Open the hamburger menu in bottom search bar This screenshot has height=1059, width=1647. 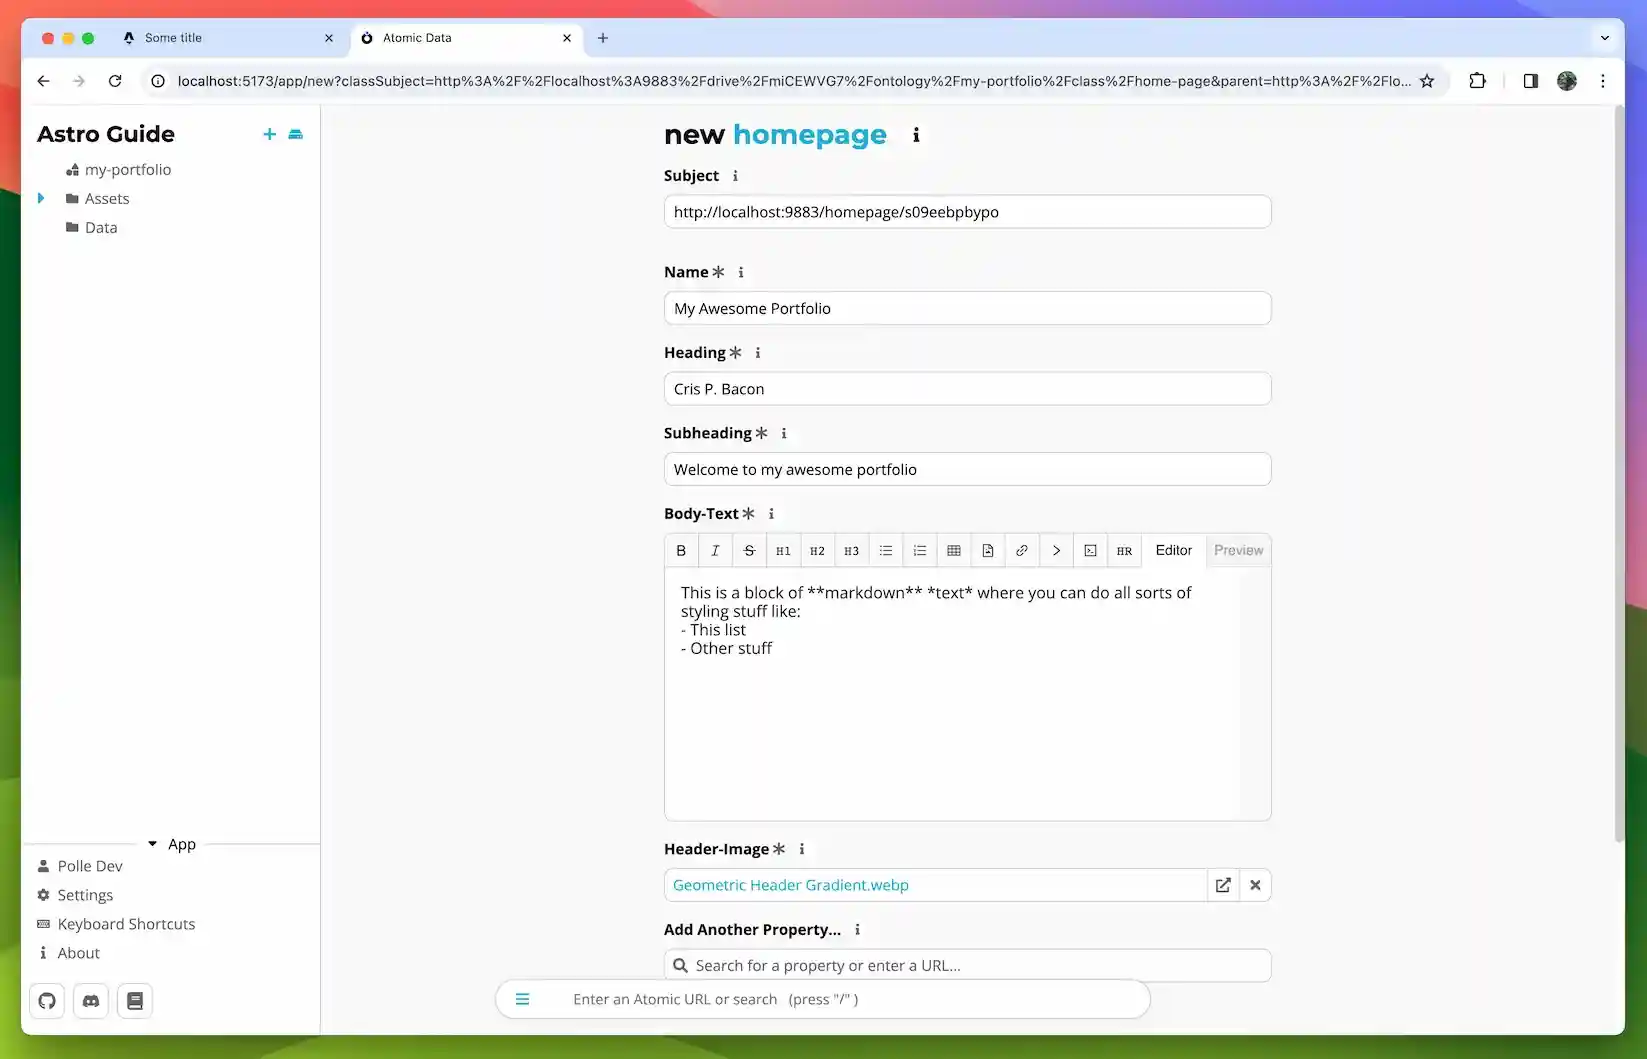pos(522,999)
